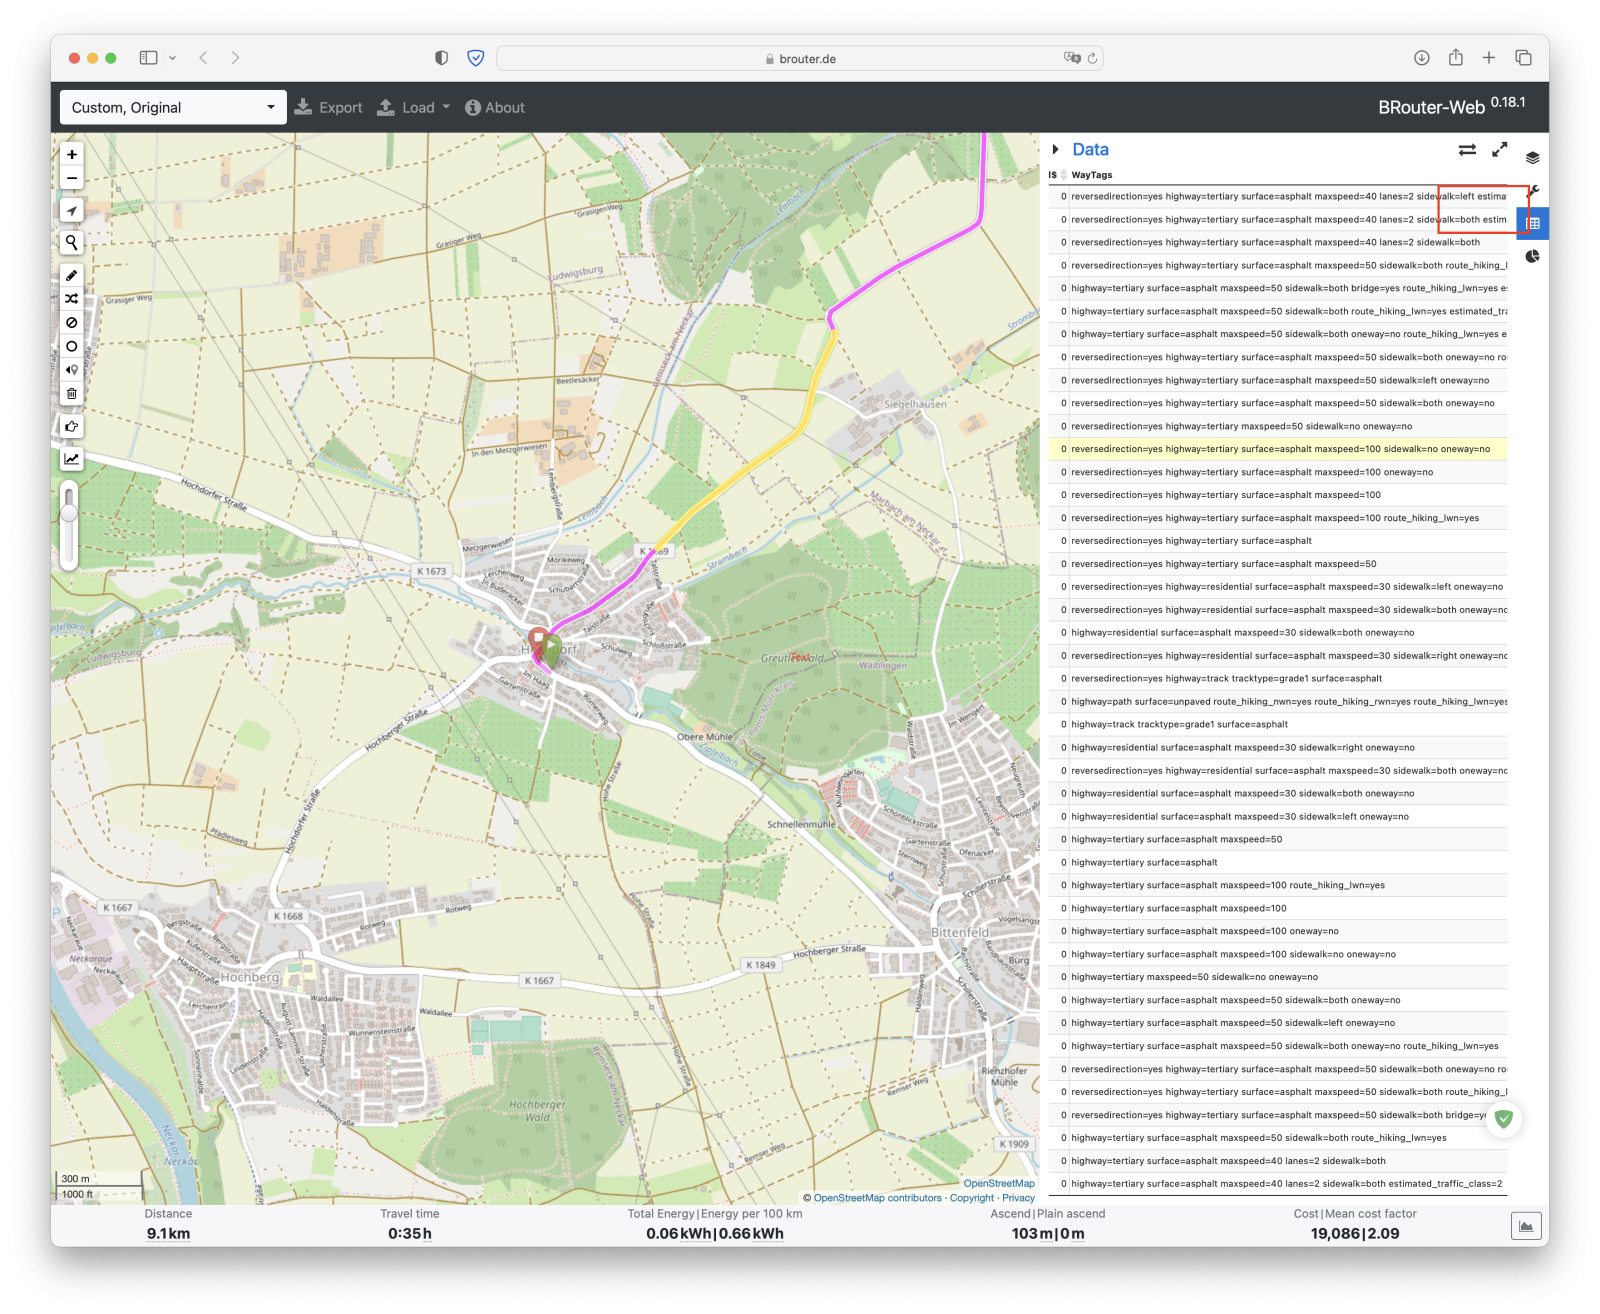Screen dimensions: 1600x1314
Task: Open a new Safari tab
Action: [1489, 58]
